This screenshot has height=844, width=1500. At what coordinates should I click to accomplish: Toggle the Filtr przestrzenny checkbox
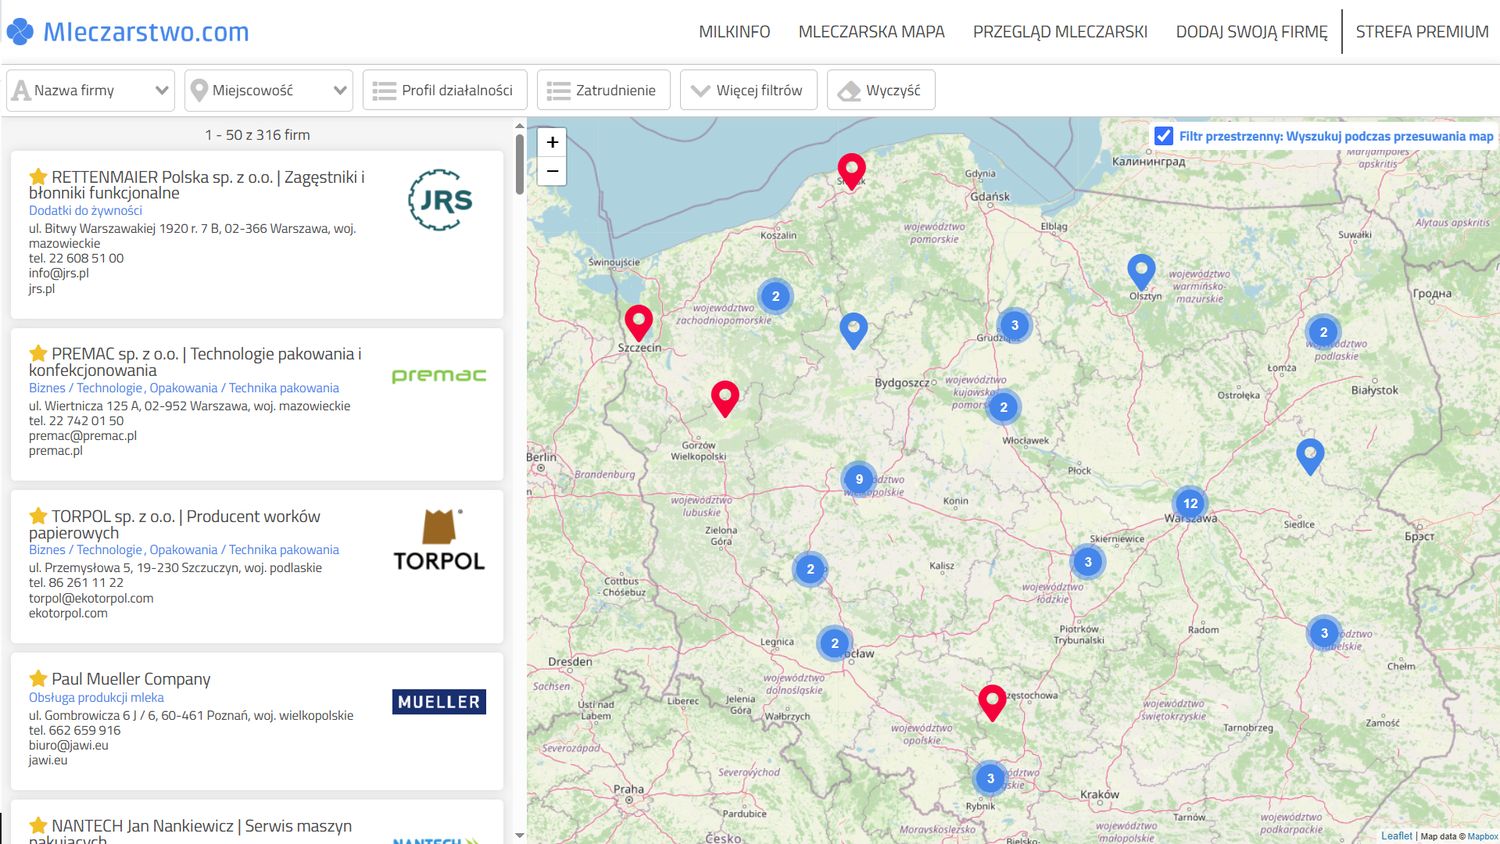tap(1163, 136)
